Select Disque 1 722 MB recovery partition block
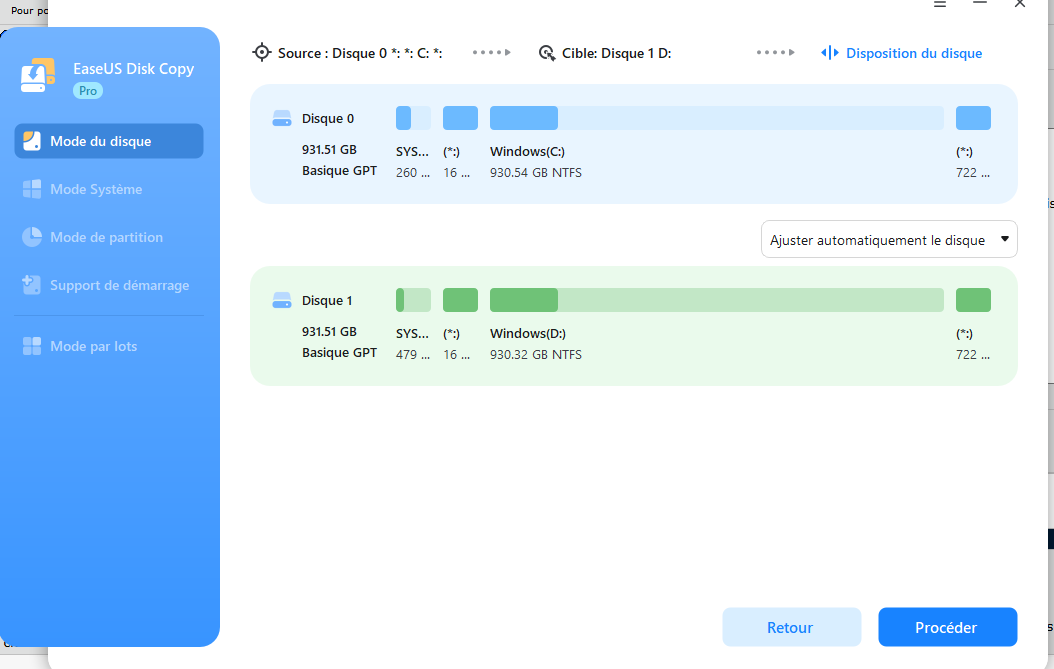1054x669 pixels. pos(973,300)
